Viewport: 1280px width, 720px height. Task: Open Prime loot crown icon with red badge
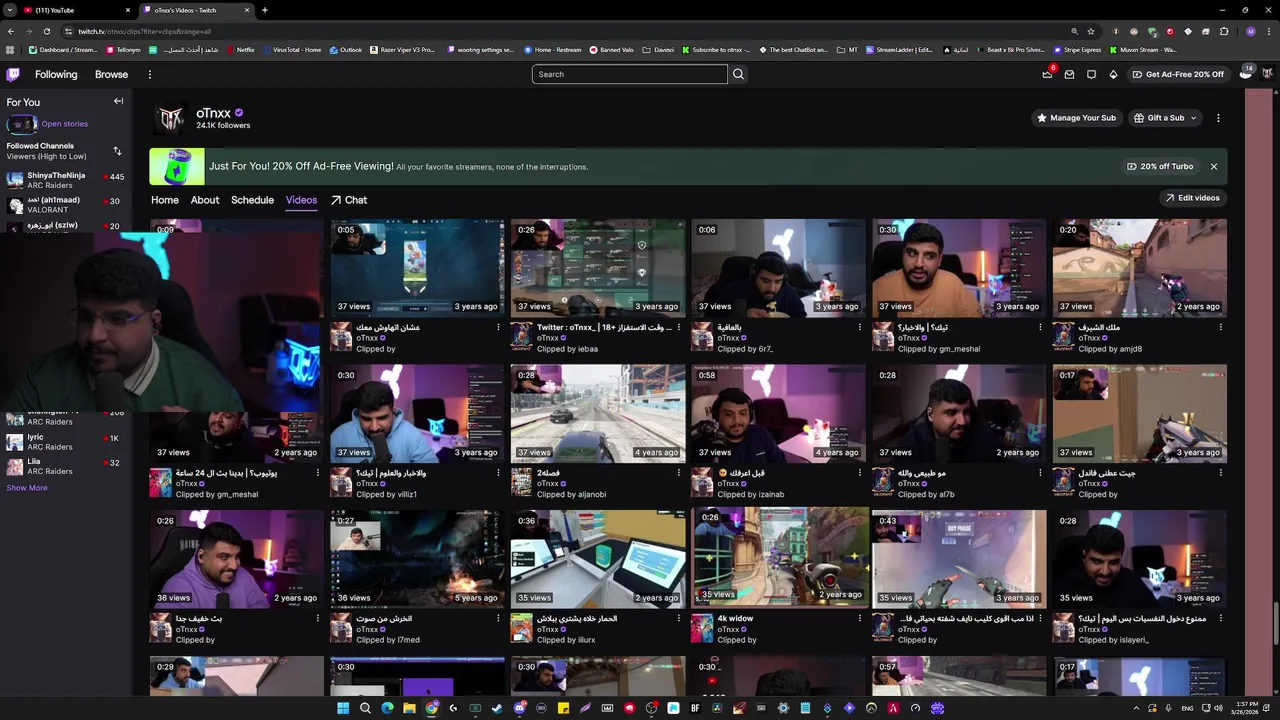1047,74
